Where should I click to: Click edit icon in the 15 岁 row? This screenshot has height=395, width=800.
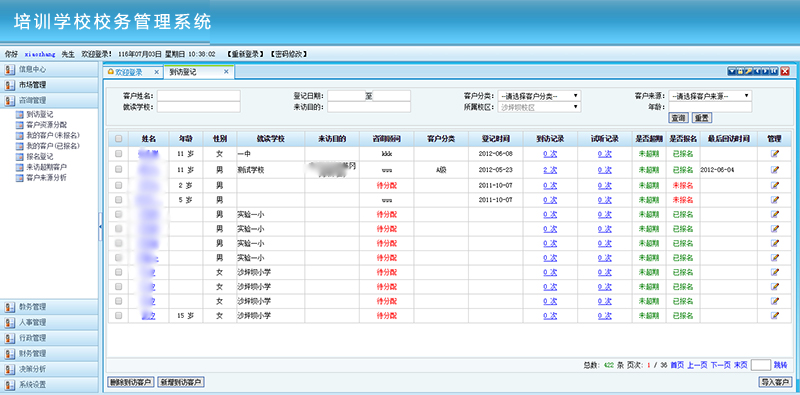(775, 315)
